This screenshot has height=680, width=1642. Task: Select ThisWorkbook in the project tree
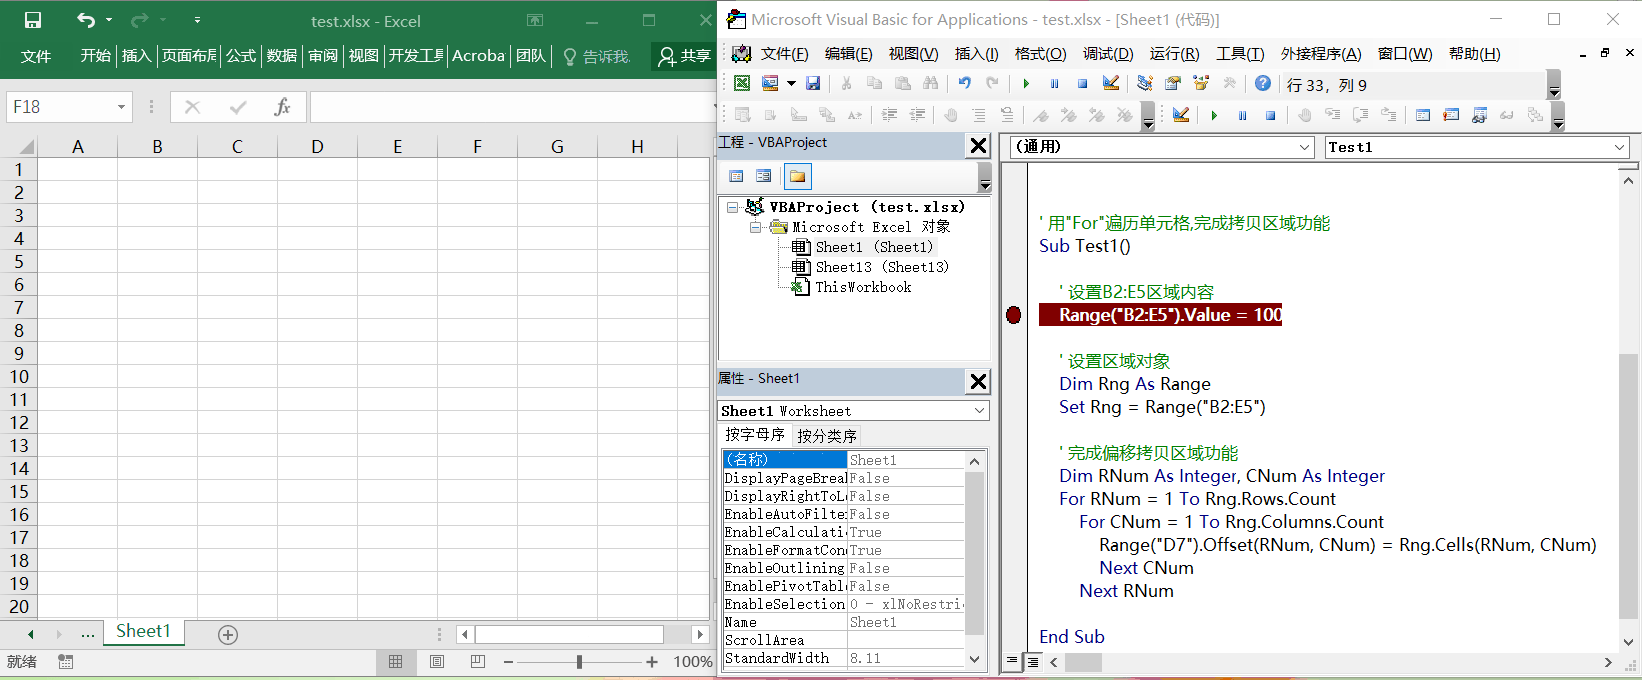pyautogui.click(x=863, y=287)
